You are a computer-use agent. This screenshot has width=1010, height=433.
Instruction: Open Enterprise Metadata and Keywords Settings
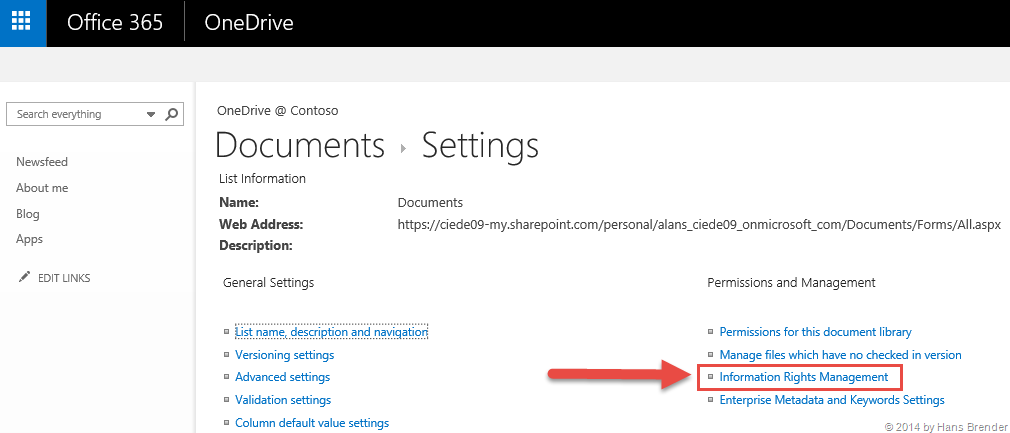[831, 400]
